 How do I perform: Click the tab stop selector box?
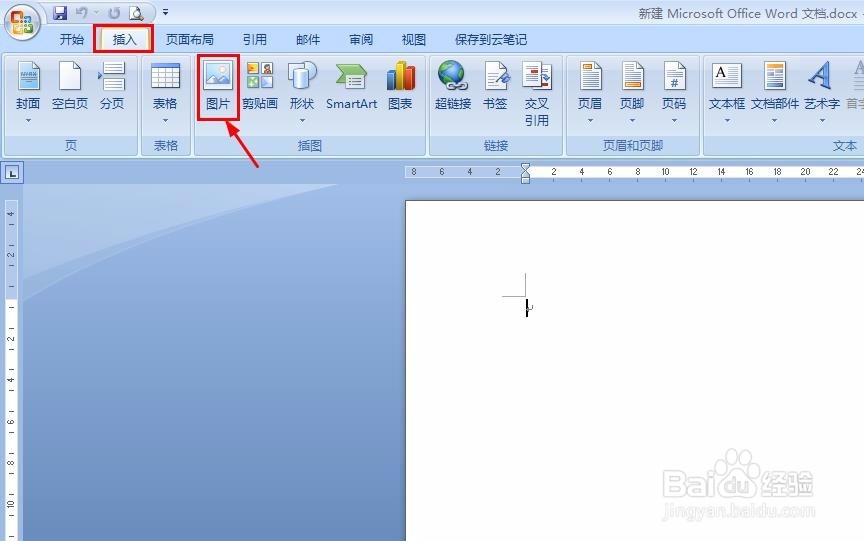[12, 173]
